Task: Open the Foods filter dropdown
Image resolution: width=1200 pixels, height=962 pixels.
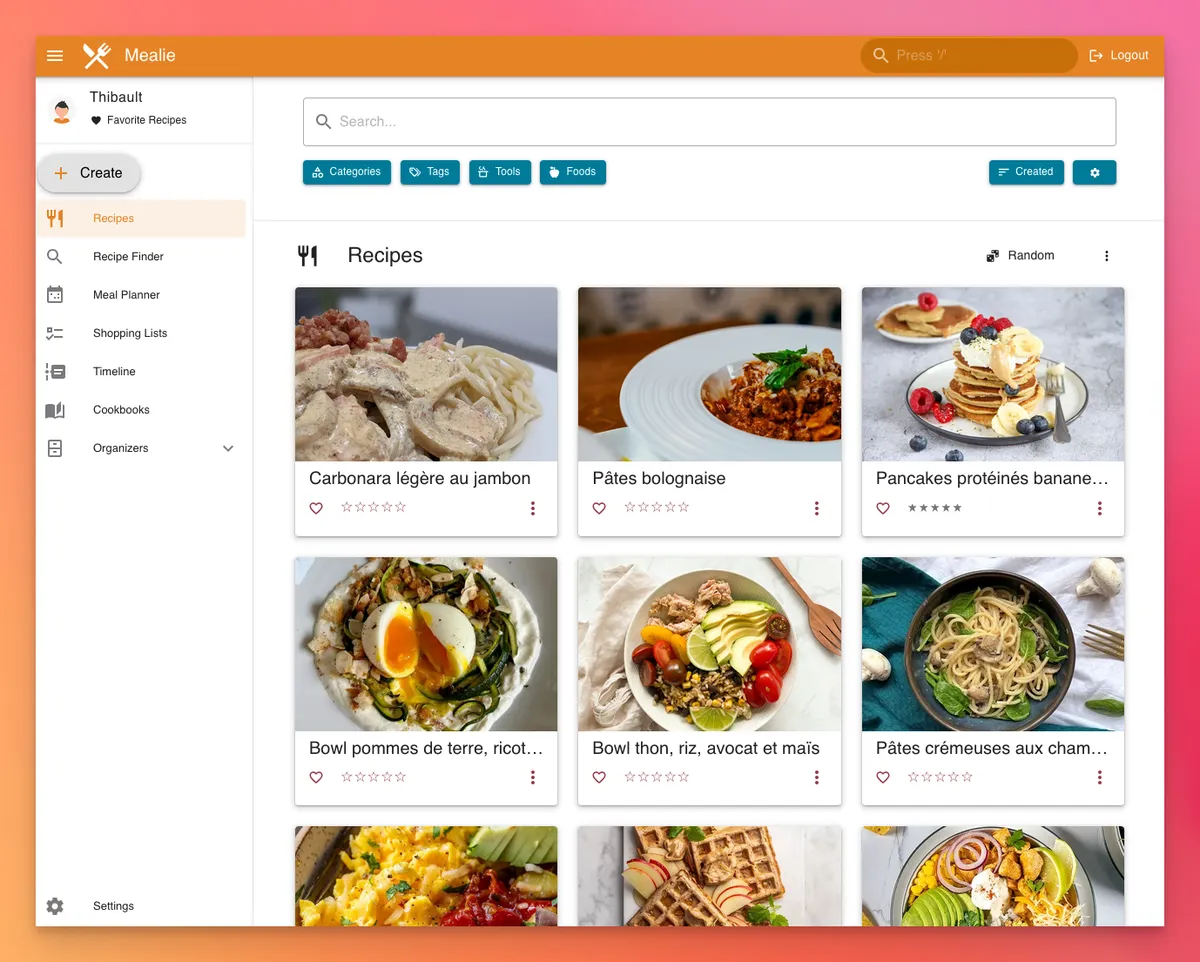Action: pyautogui.click(x=573, y=172)
